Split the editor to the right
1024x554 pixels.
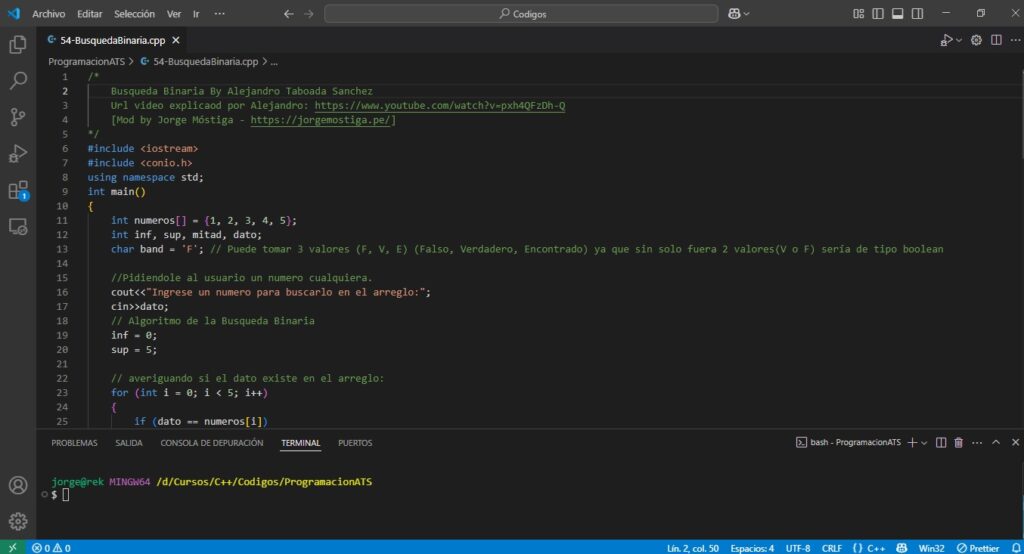pyautogui.click(x=996, y=40)
